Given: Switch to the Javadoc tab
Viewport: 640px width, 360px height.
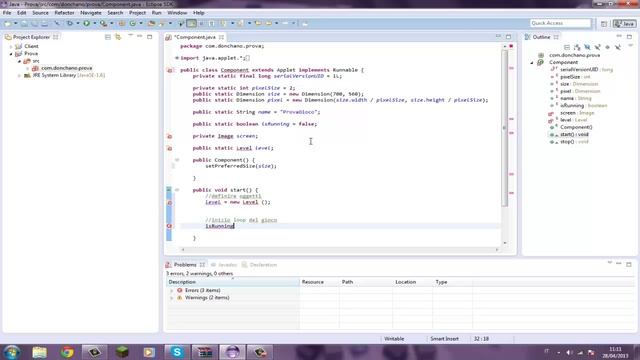Looking at the screenshot, I should (224, 265).
